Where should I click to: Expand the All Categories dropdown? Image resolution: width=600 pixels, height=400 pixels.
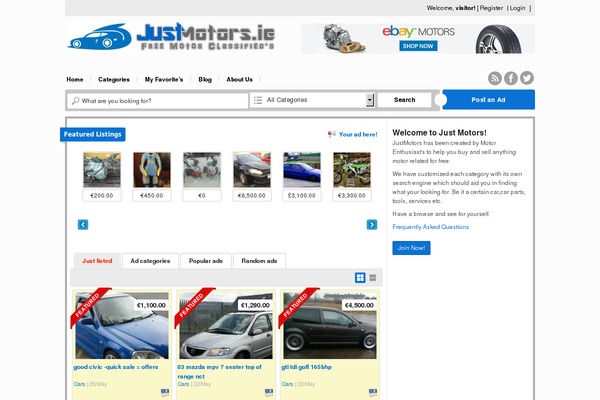pos(370,100)
